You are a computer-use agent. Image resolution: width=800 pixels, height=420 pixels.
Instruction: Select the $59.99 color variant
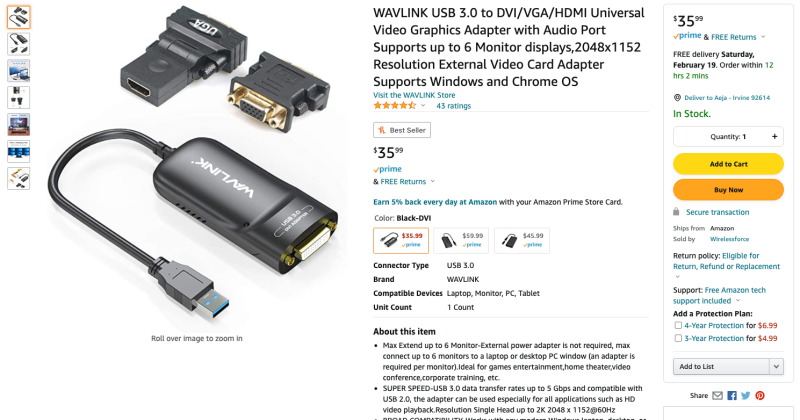(x=461, y=240)
